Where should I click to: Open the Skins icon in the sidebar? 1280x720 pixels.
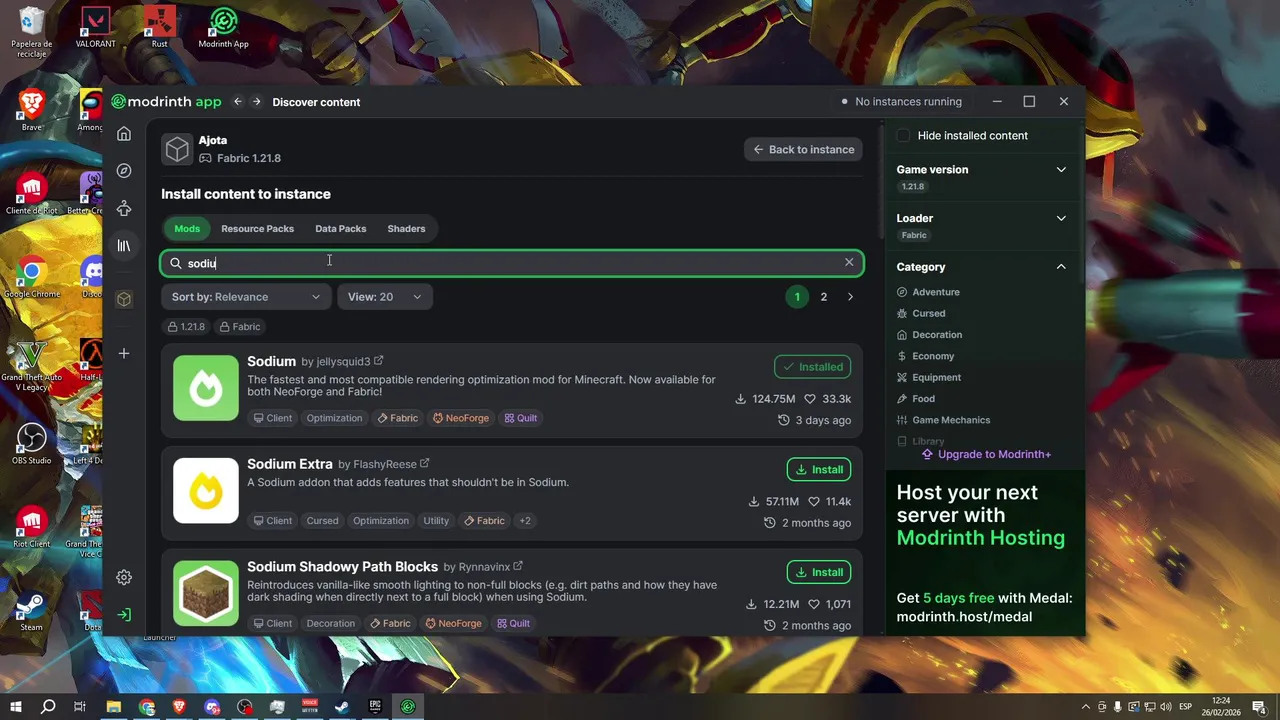pos(124,208)
